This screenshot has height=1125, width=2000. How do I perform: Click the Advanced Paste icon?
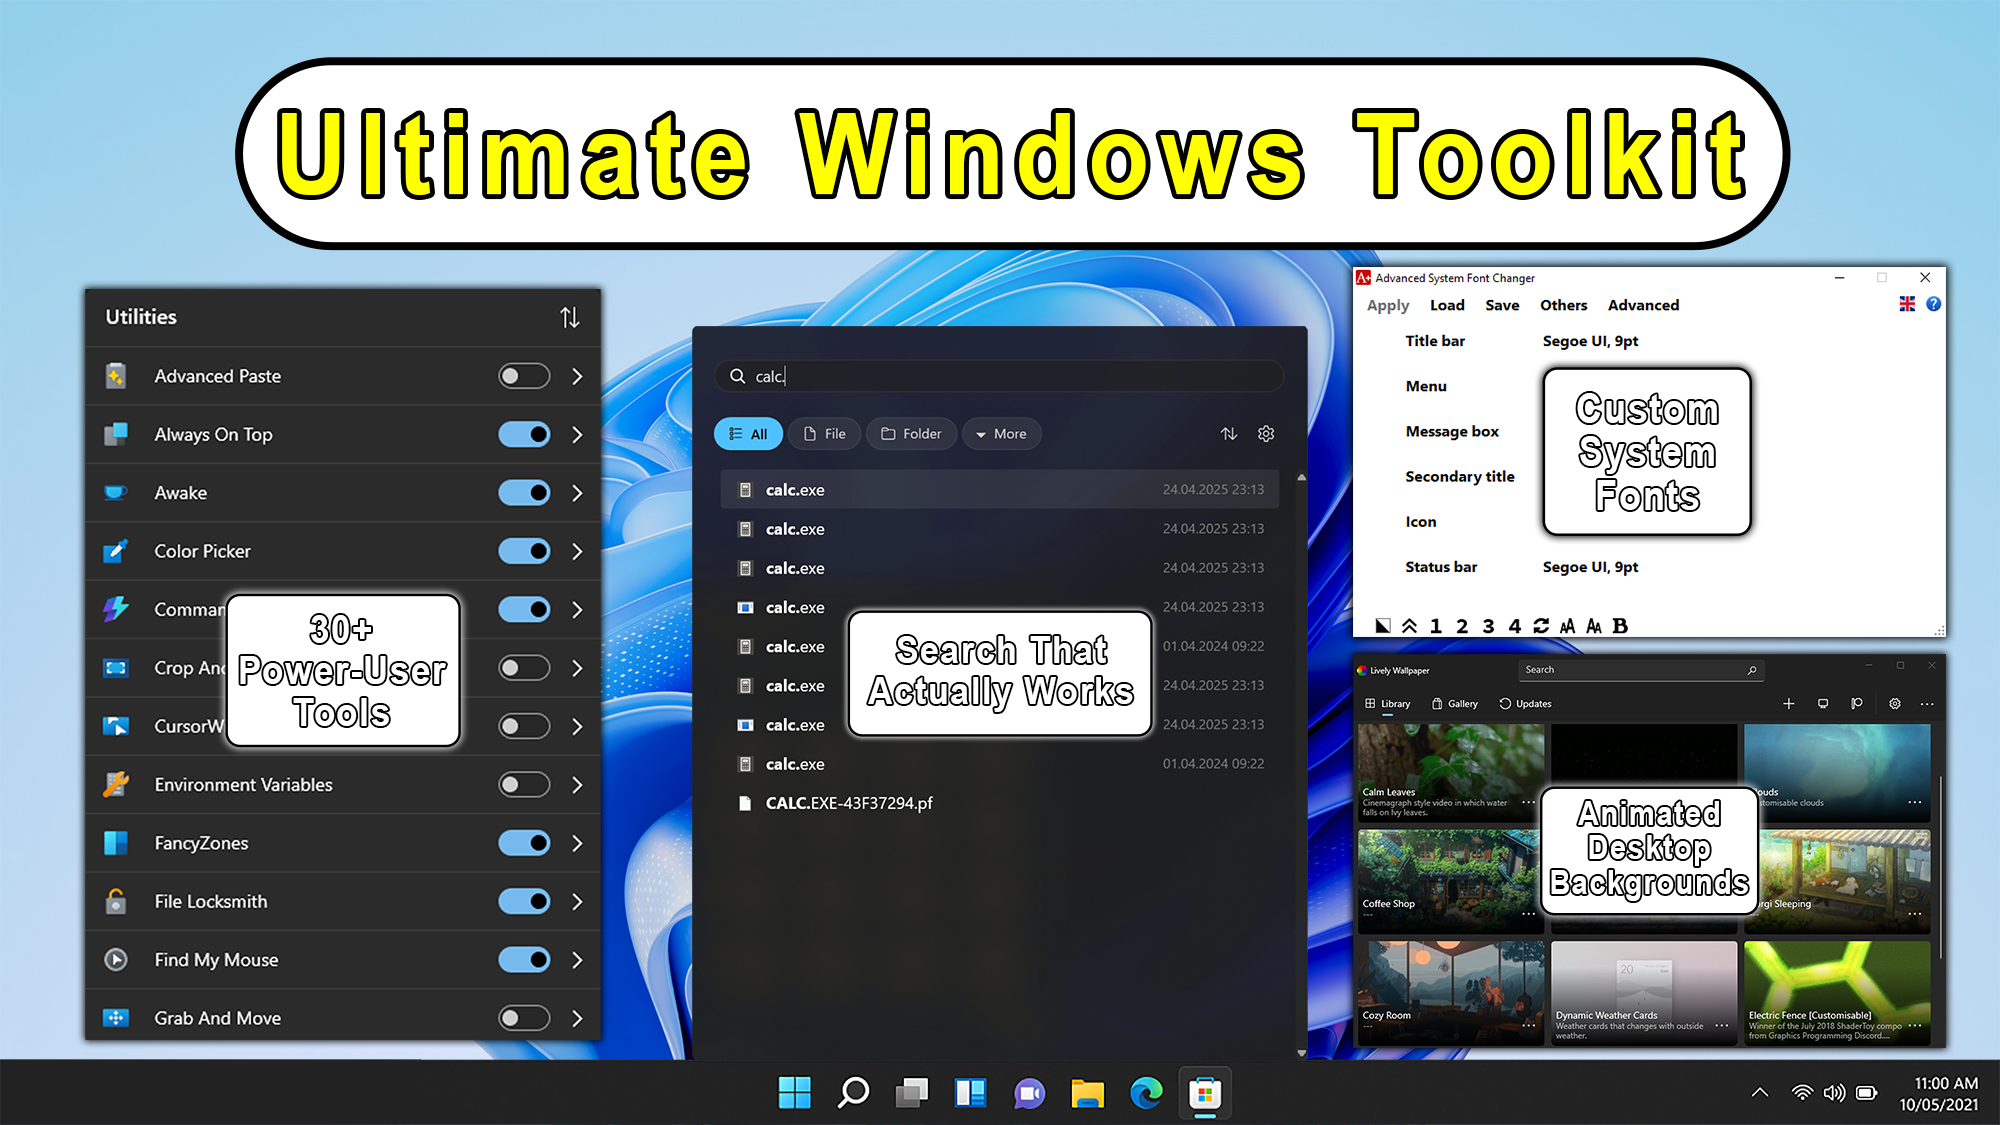pos(116,376)
